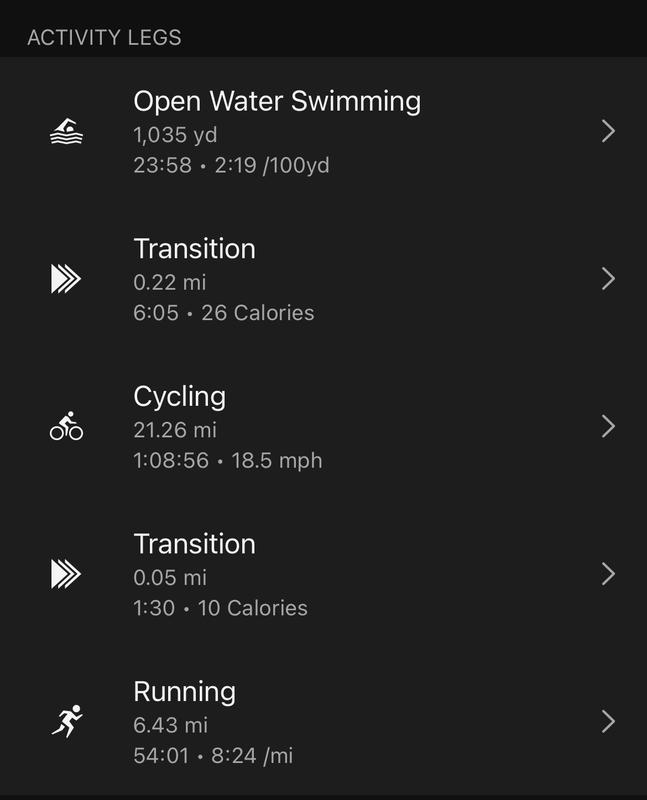
Task: Expand the Cycling leg via its chevron arrow
Action: (607, 427)
